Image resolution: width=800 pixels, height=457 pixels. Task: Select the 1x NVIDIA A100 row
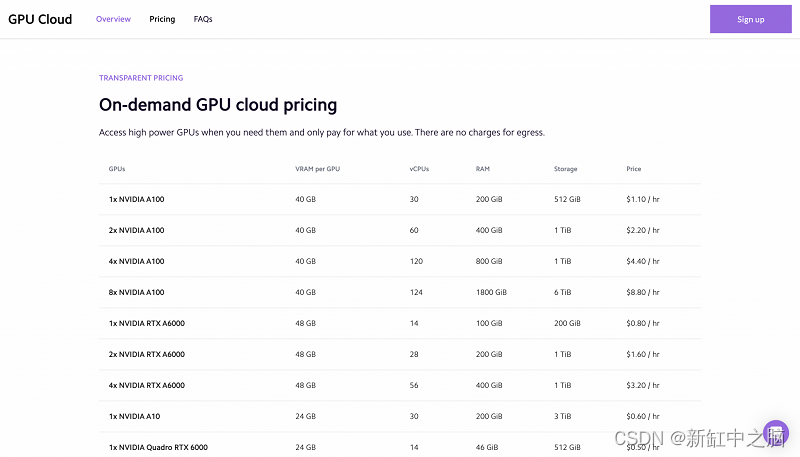(x=399, y=199)
